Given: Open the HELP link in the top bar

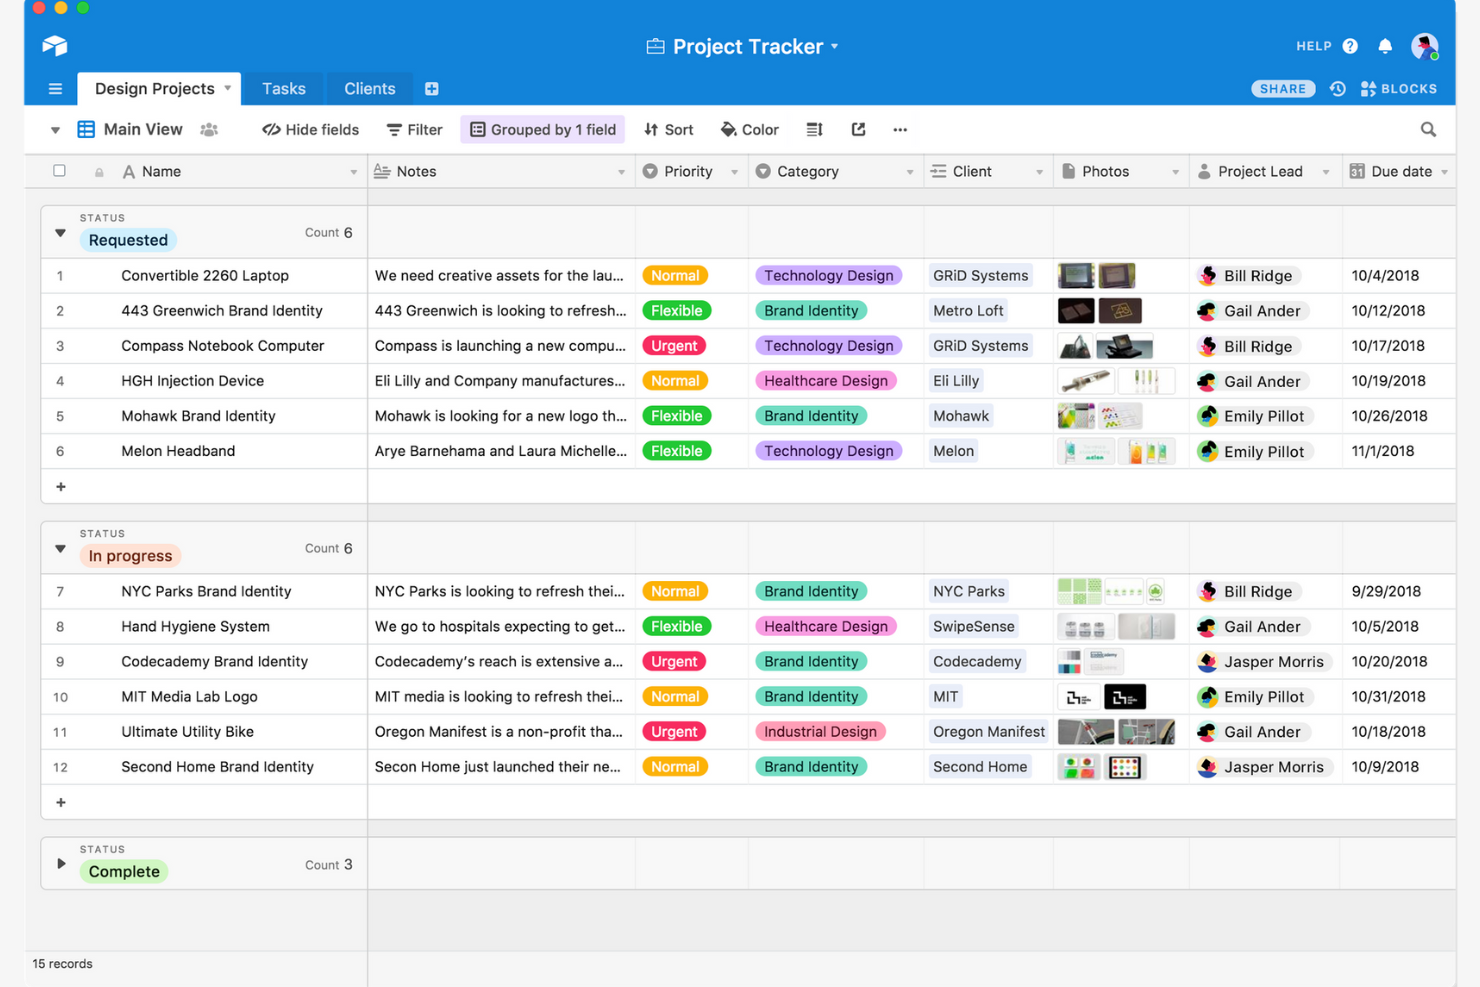Looking at the screenshot, I should [1313, 45].
